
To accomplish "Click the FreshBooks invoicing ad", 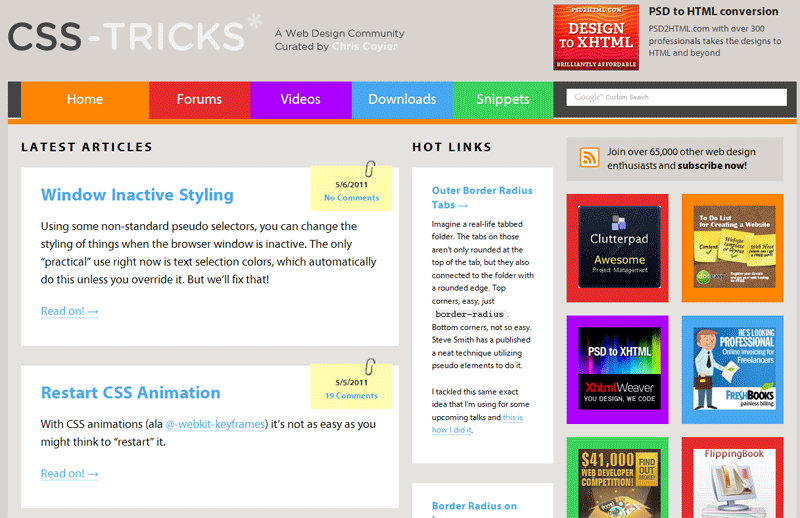I will point(733,369).
